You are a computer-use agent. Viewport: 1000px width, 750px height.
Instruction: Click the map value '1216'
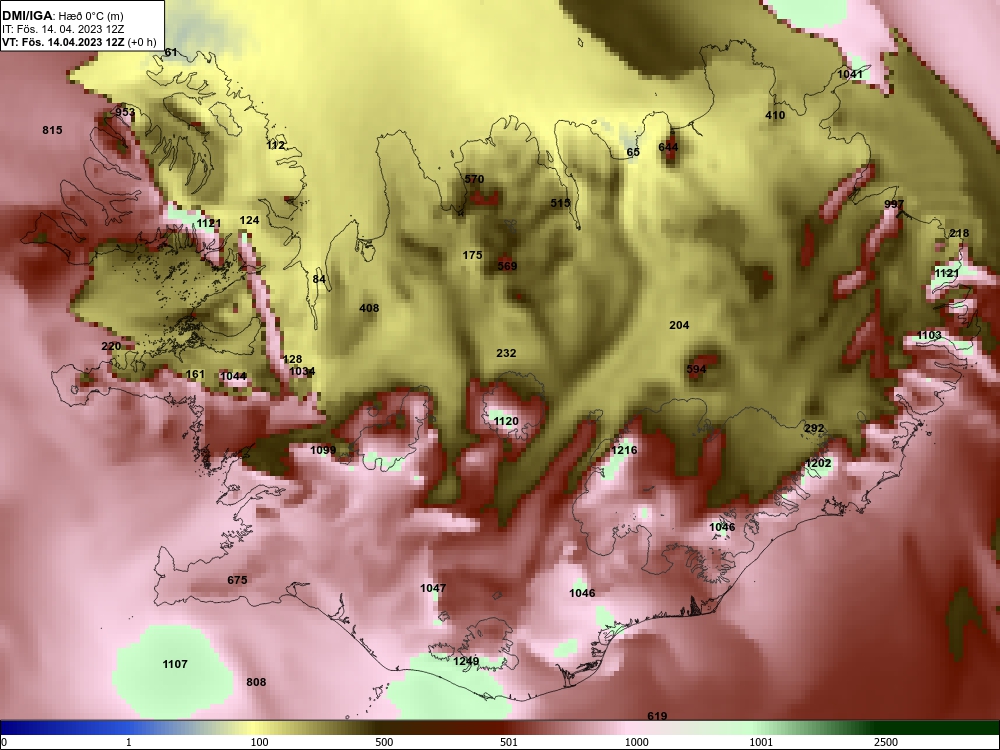tap(624, 450)
